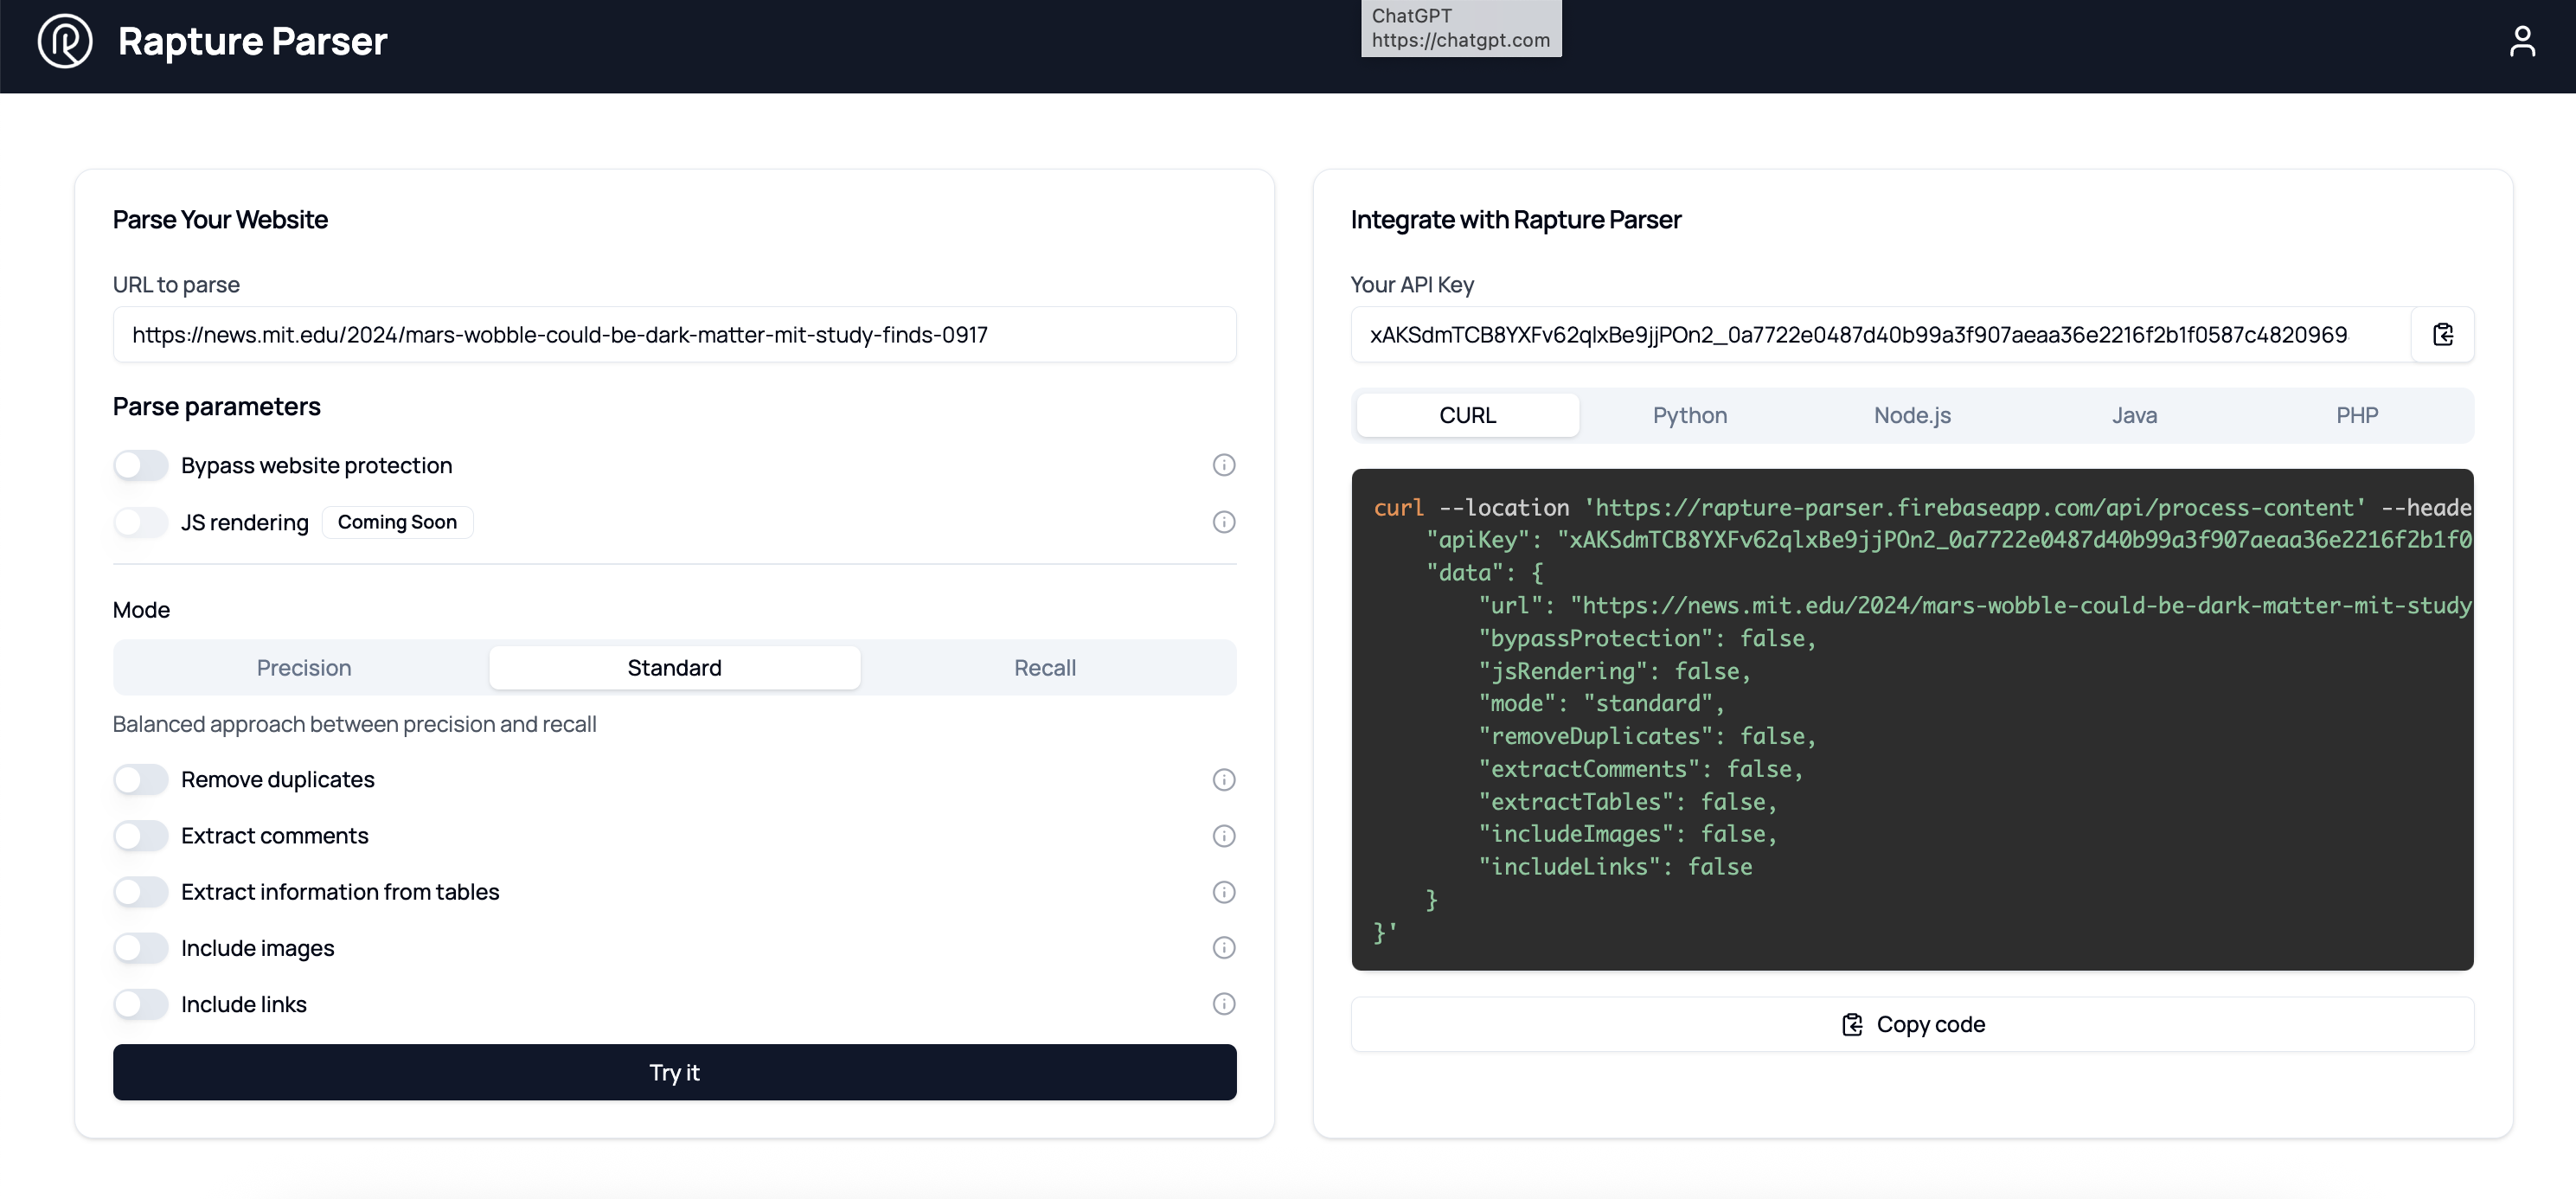Click the Copy code button
Viewport: 2576px width, 1199px height.
(x=1911, y=1024)
